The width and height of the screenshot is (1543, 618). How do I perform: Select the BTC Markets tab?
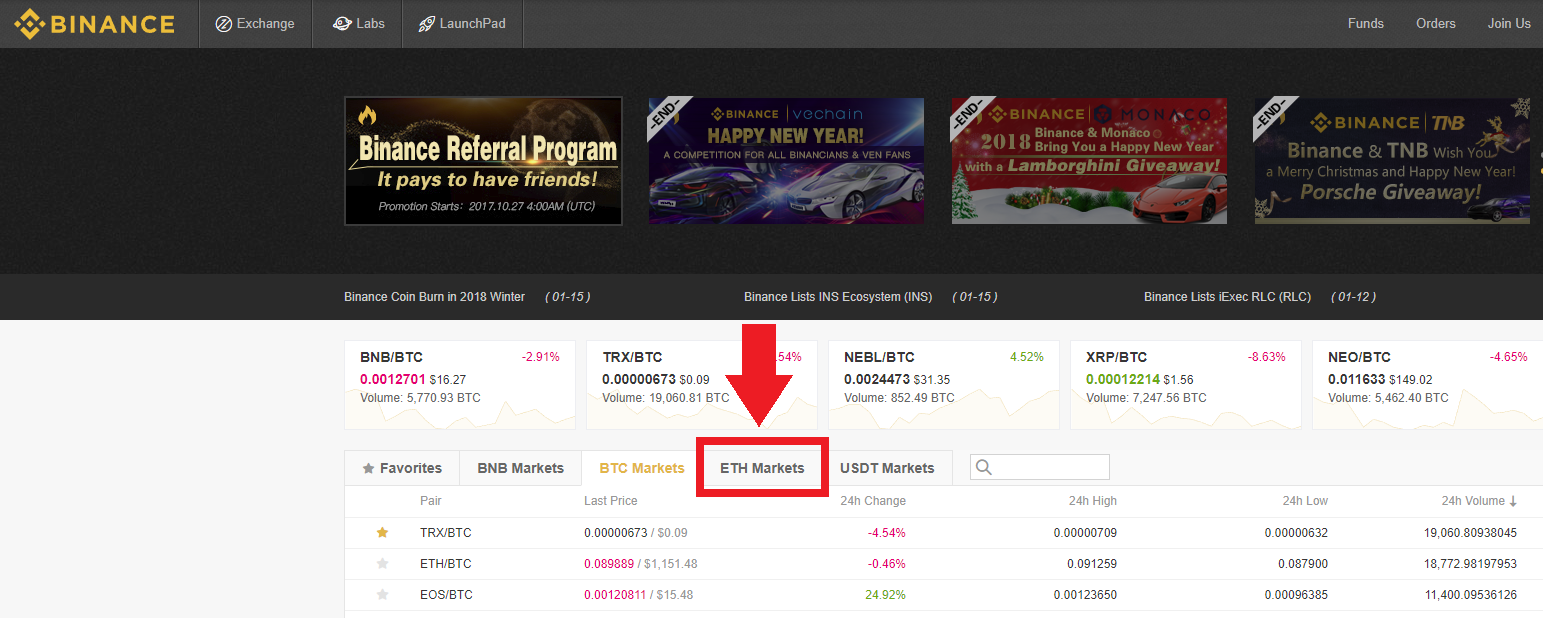click(x=642, y=468)
